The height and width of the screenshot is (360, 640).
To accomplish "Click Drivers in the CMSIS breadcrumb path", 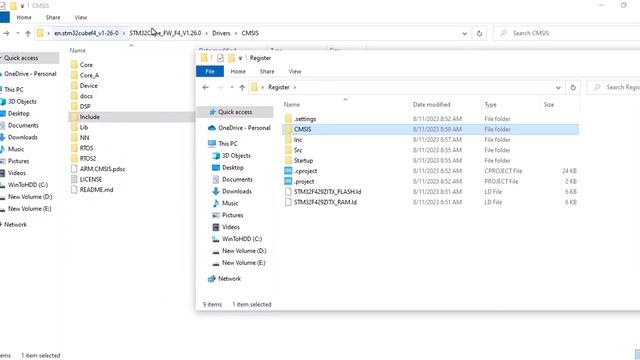I will [x=221, y=33].
